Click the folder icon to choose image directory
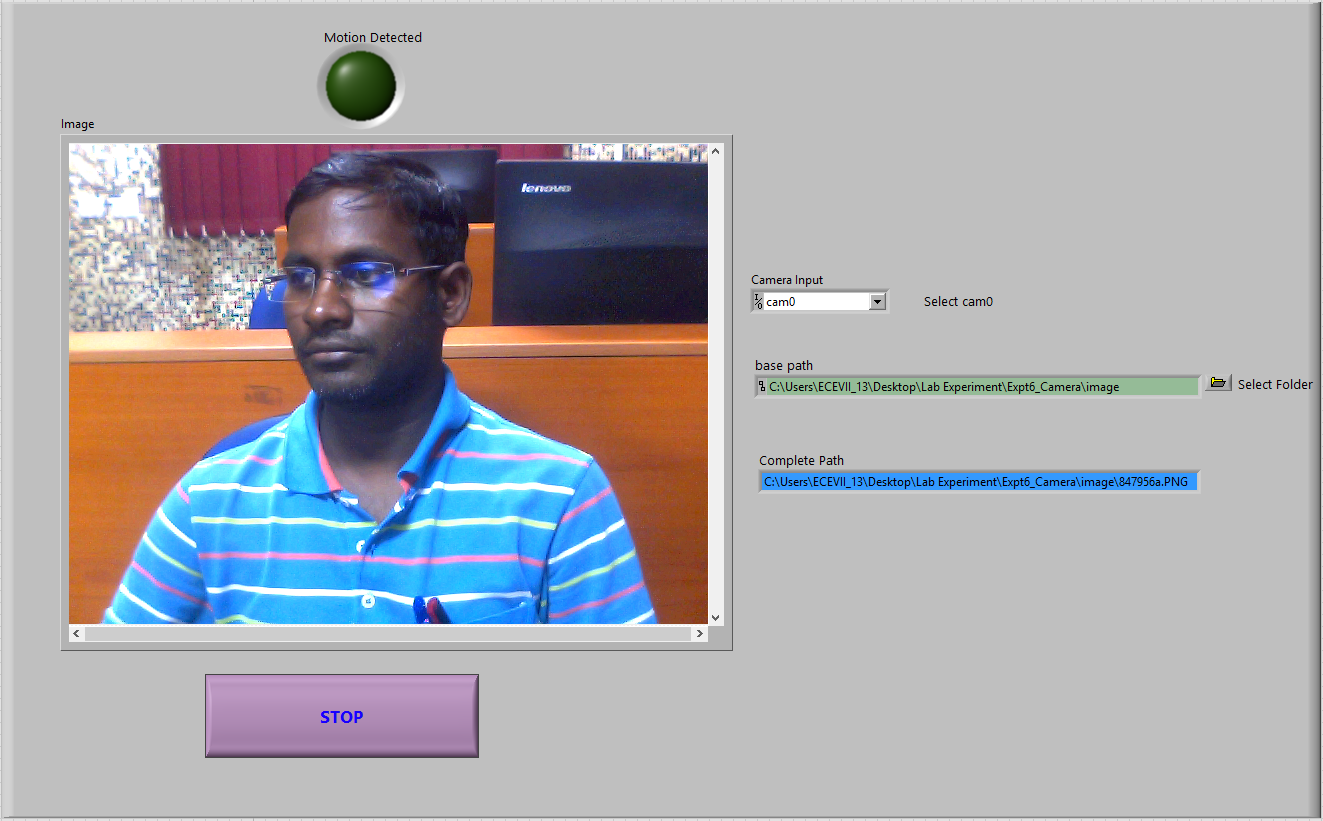Screen dimensions: 1323x821 [1218, 382]
